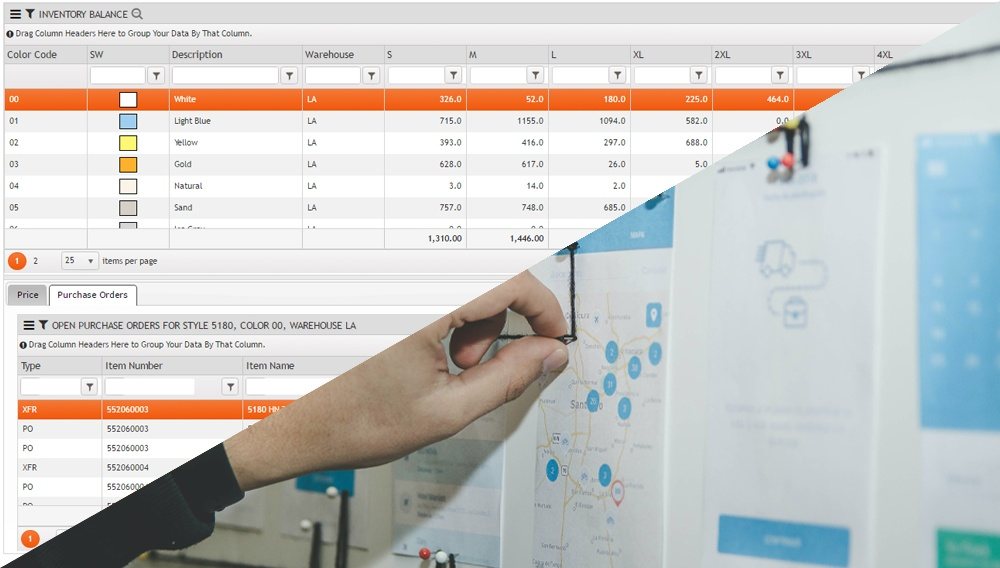This screenshot has width=1000, height=568.
Task: Click the Yellow color swatch
Action: tap(128, 143)
